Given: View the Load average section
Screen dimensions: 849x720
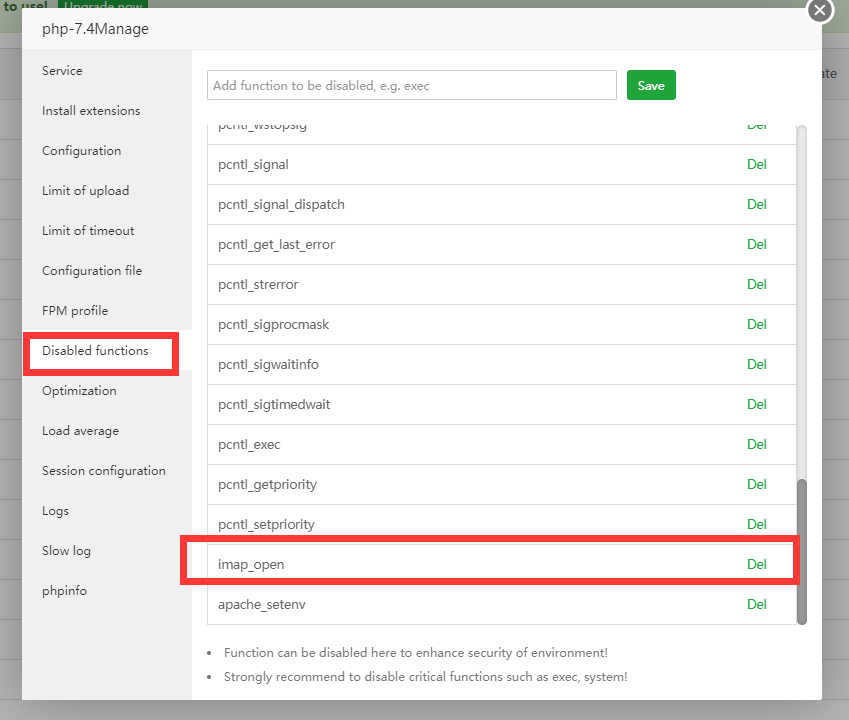Looking at the screenshot, I should 80,431.
